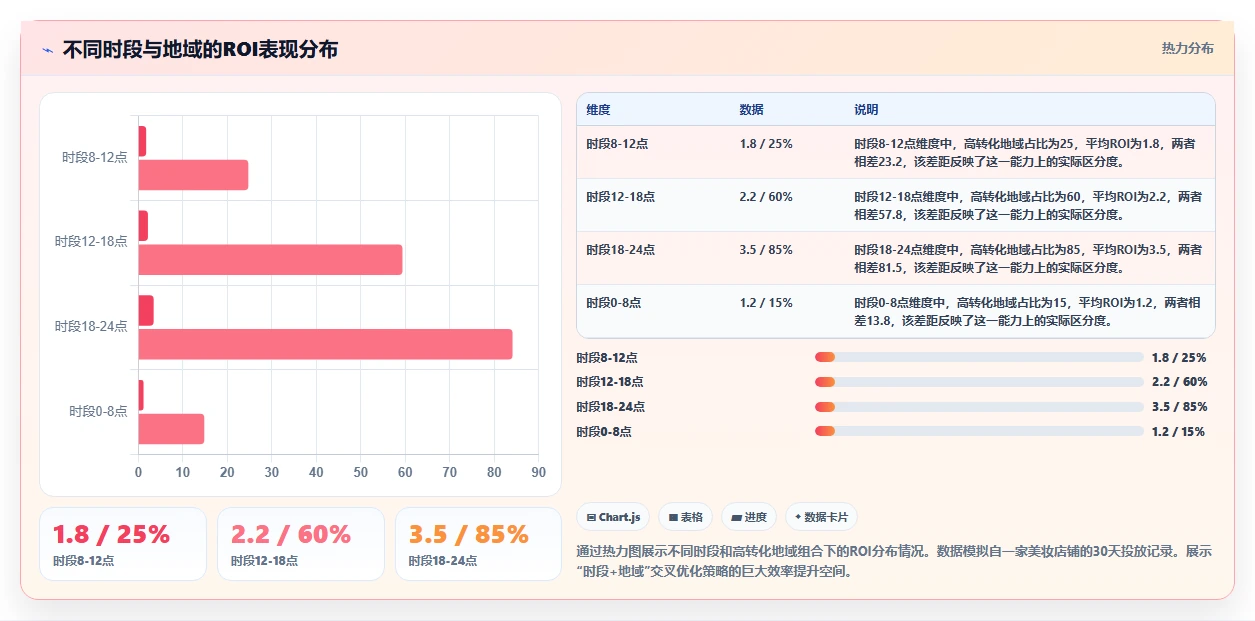
Task: Click the description mentioning 两者相差81.5
Action: (x=1028, y=258)
